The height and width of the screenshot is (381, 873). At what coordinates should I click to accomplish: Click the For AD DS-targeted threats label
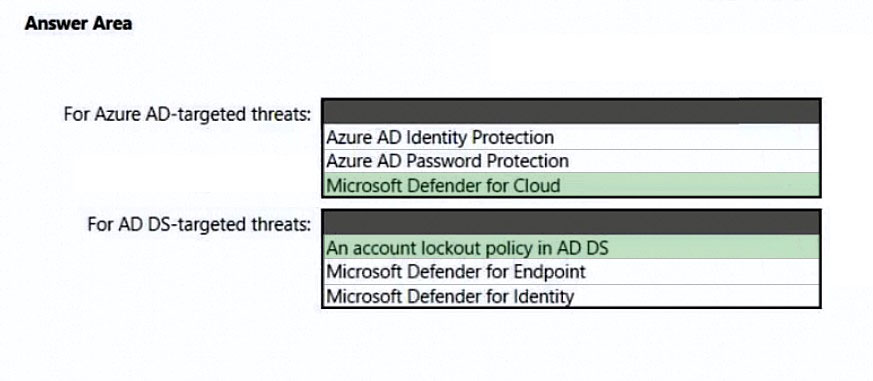tap(199, 224)
